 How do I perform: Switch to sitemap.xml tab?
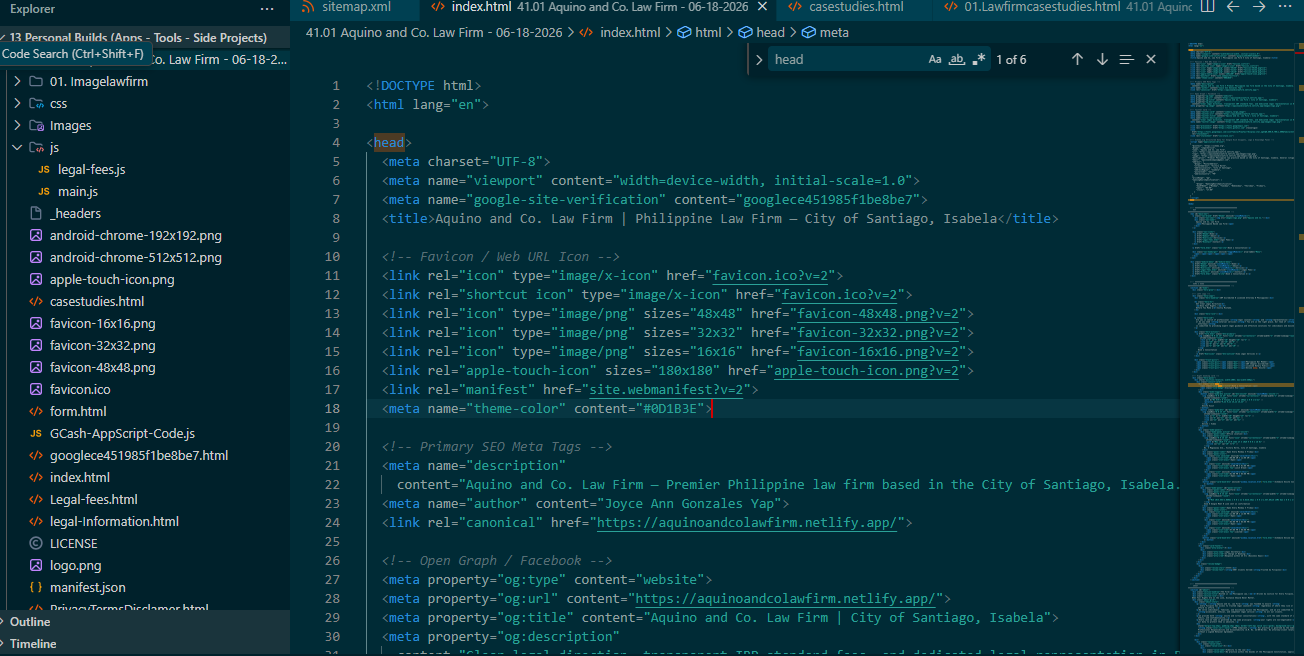[x=355, y=7]
